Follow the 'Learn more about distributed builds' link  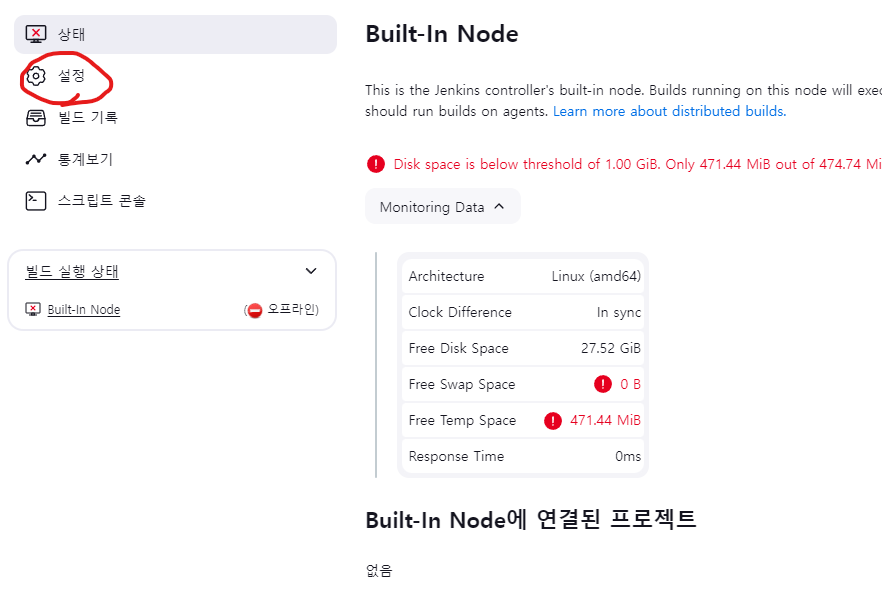pyautogui.click(x=669, y=111)
